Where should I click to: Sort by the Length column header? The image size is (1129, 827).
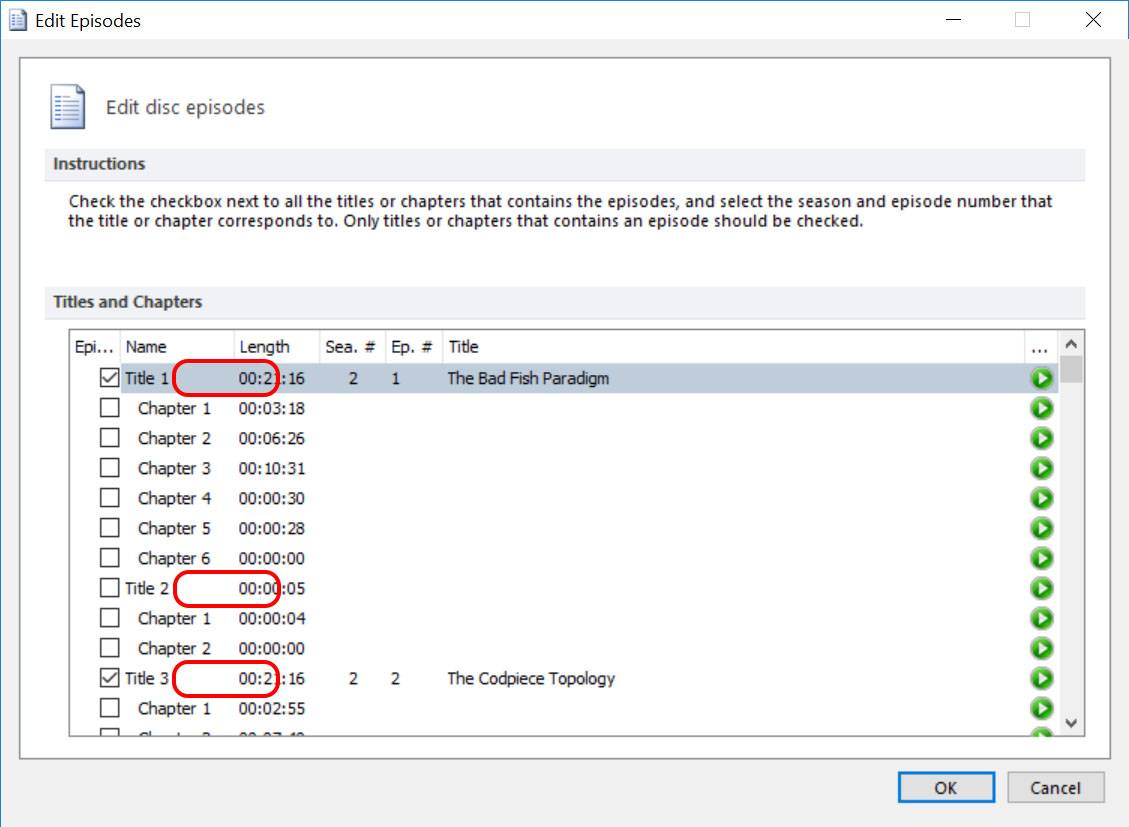277,347
